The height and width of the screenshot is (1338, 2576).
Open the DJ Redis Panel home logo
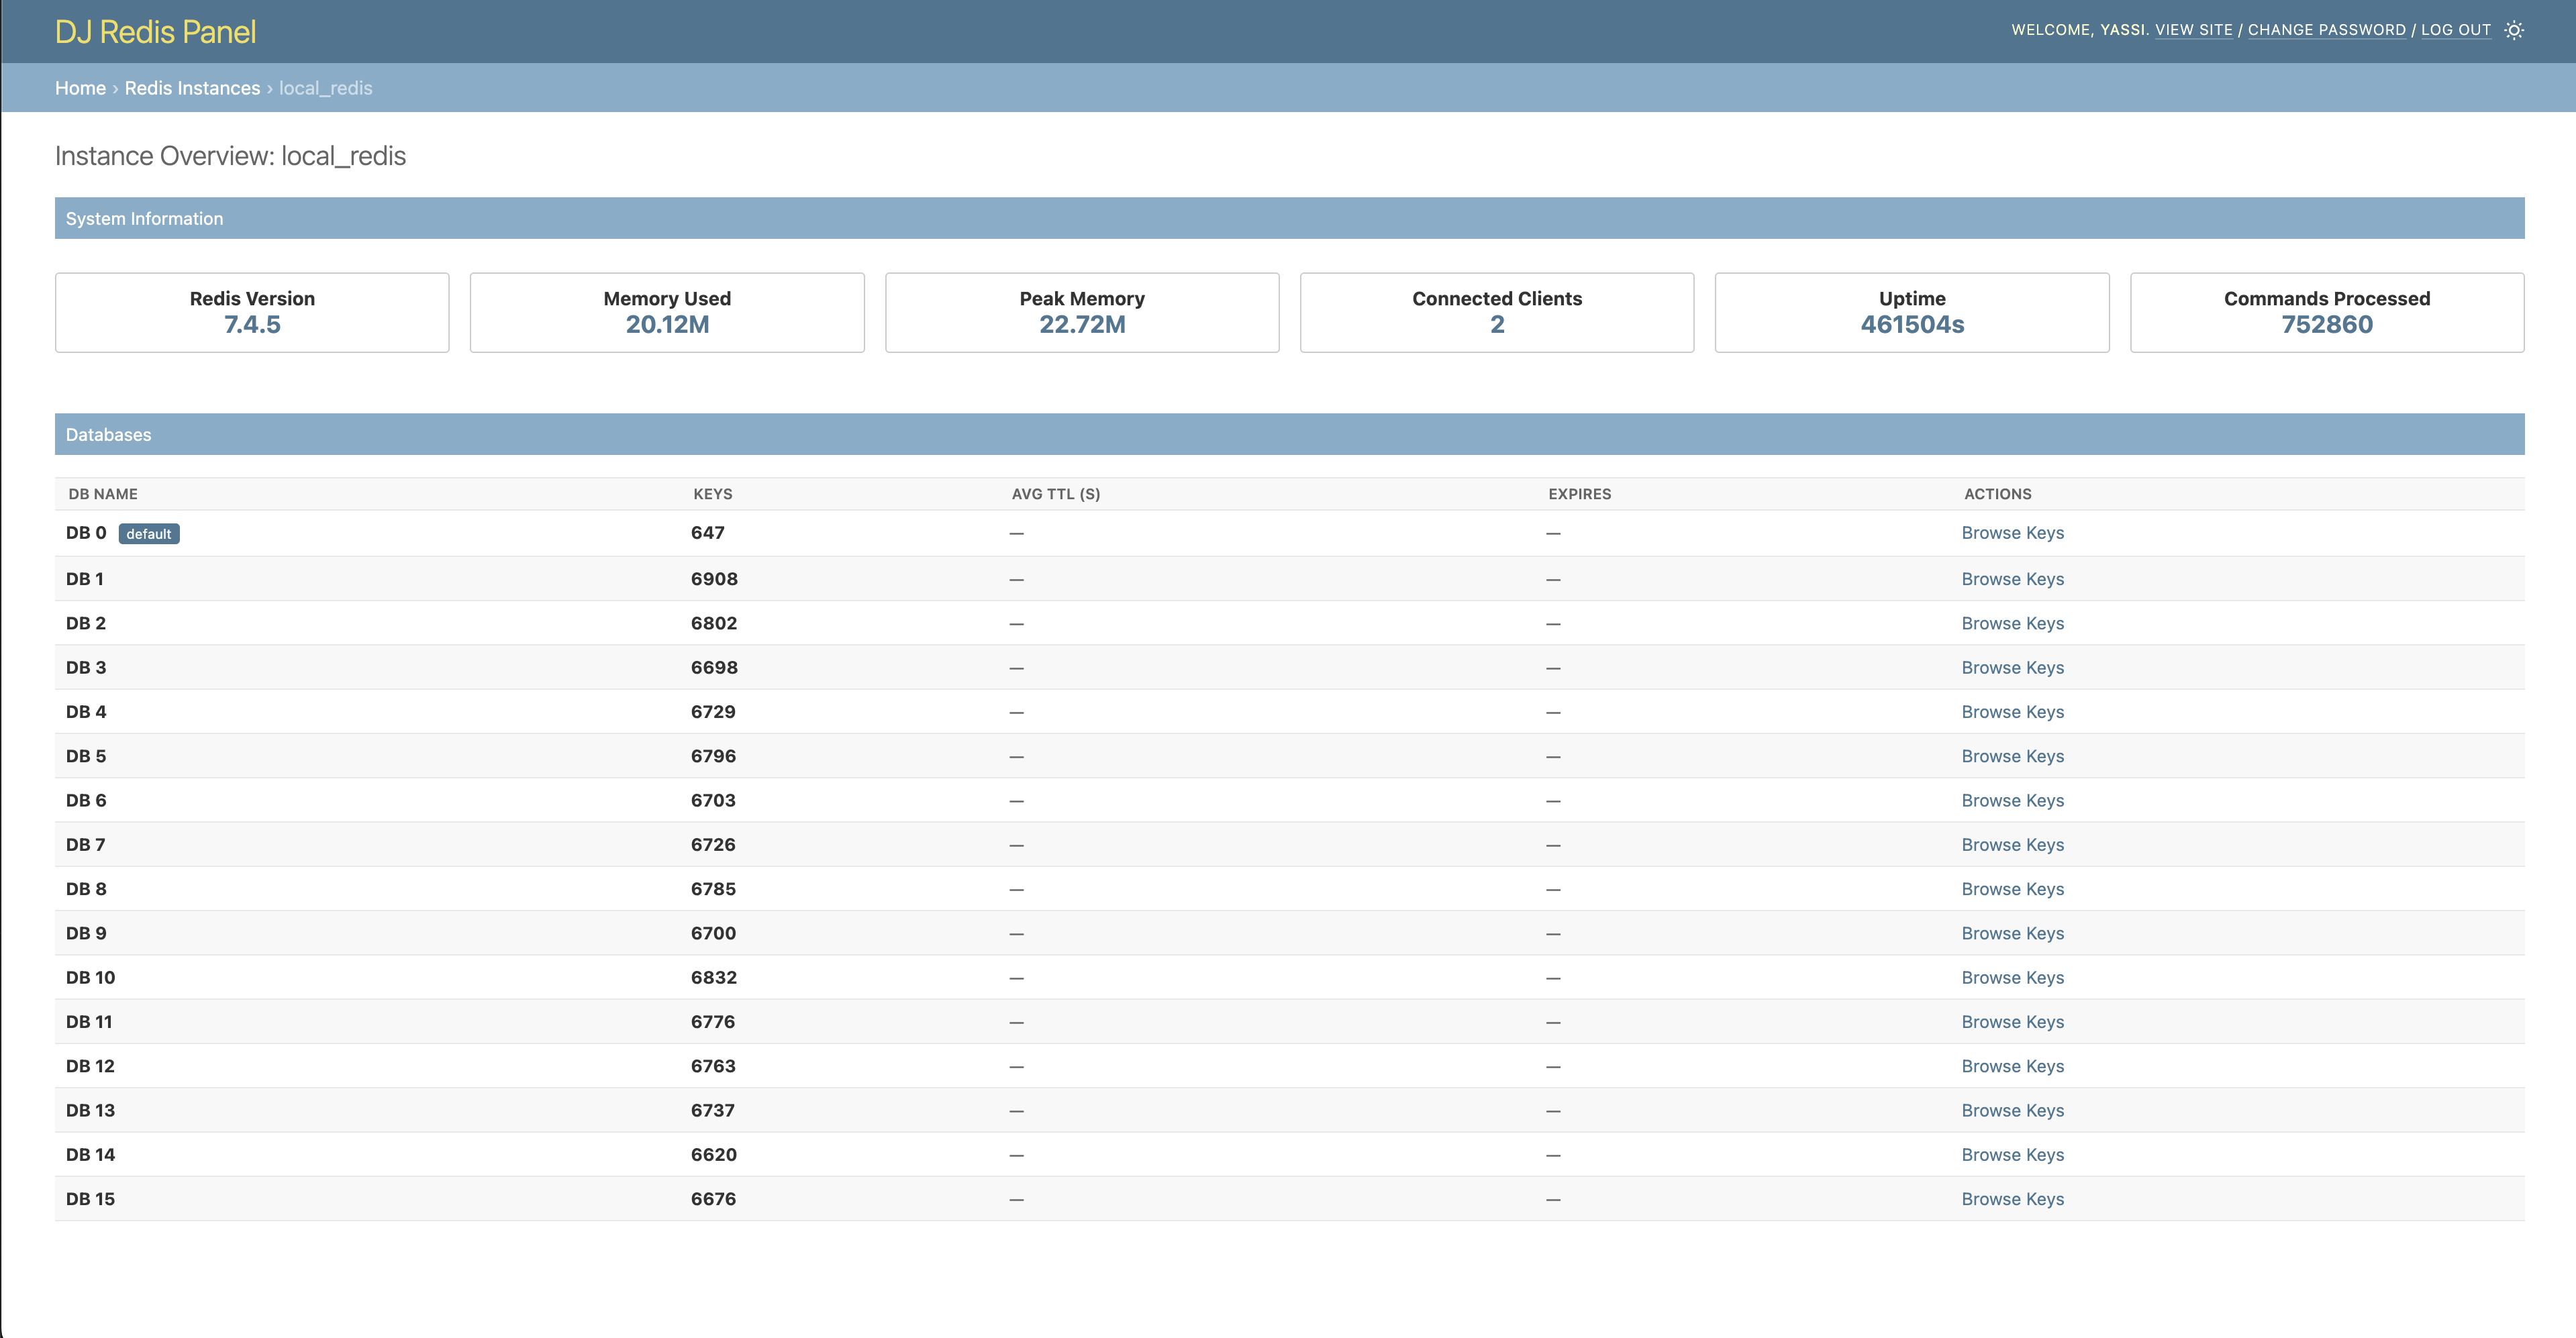[x=156, y=30]
